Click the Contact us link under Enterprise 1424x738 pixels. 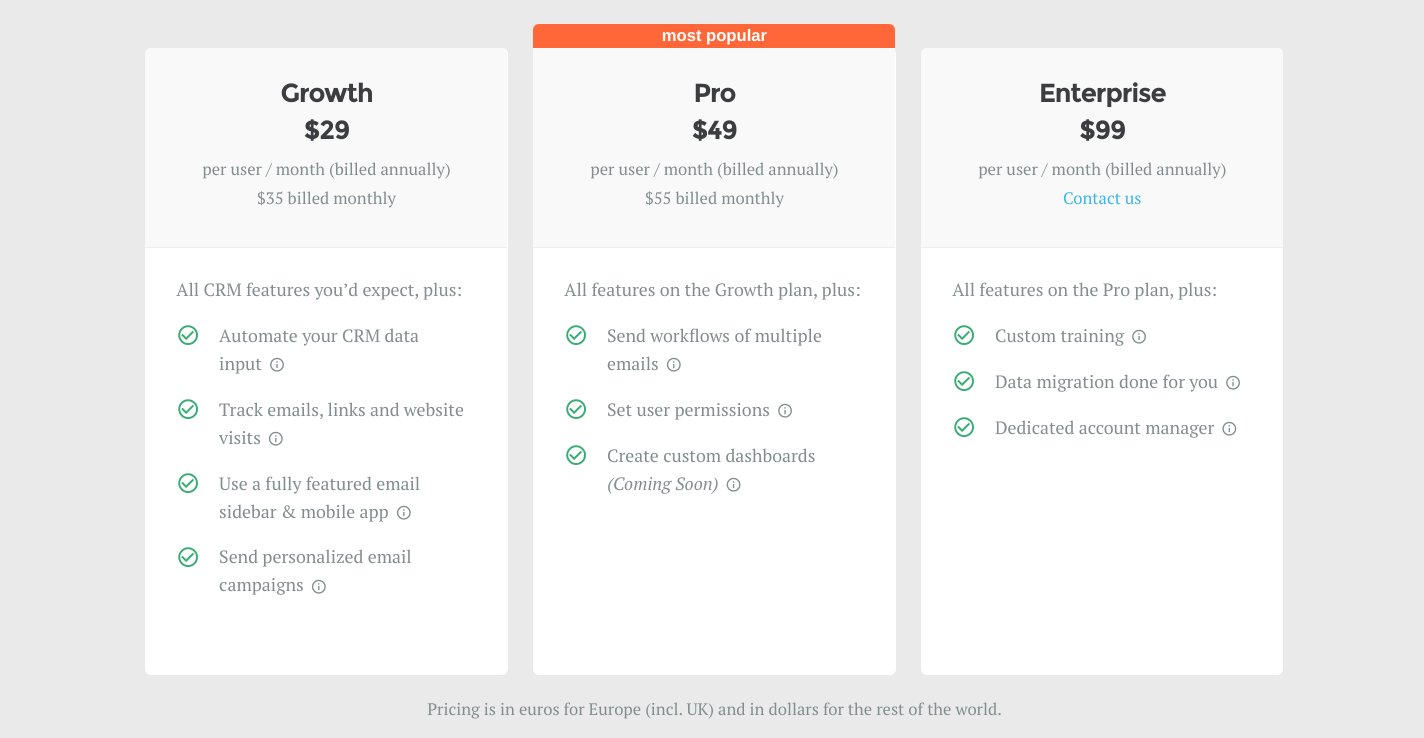tap(1102, 198)
